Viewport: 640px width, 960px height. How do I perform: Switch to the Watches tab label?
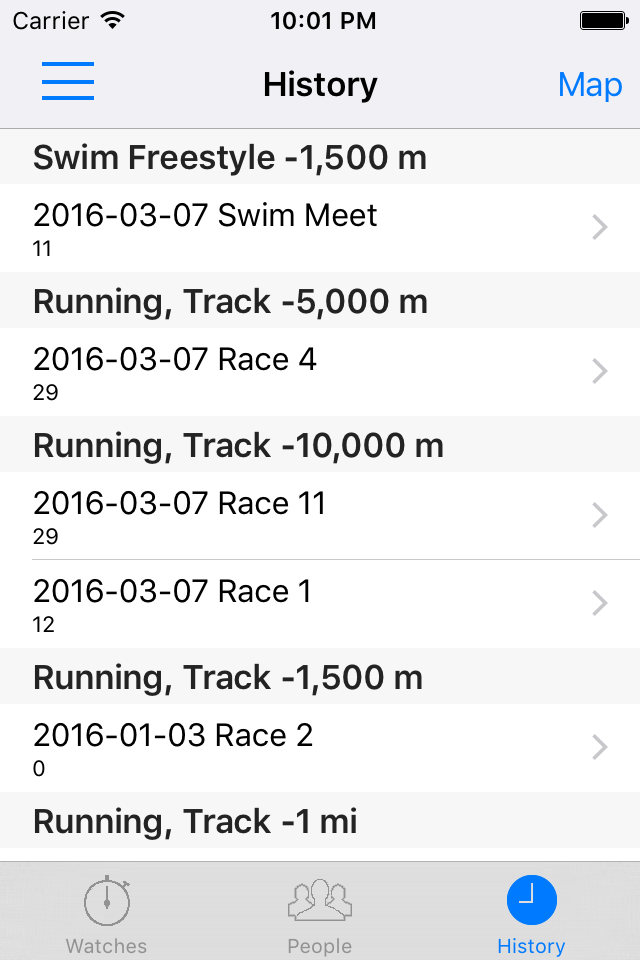pyautogui.click(x=107, y=946)
